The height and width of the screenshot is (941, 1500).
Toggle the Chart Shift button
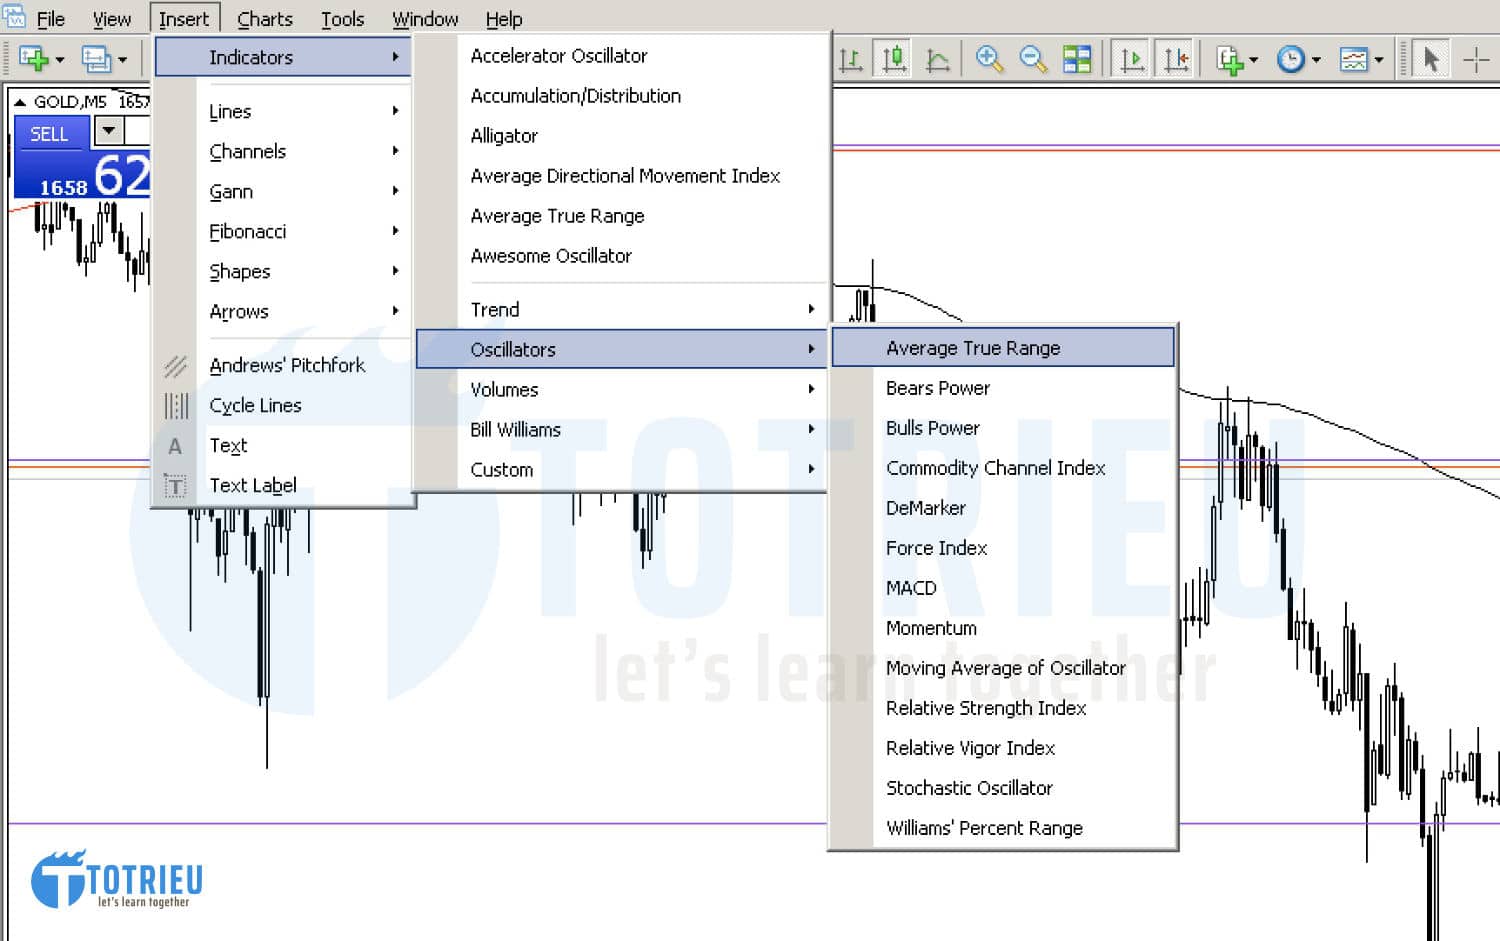click(x=1175, y=60)
